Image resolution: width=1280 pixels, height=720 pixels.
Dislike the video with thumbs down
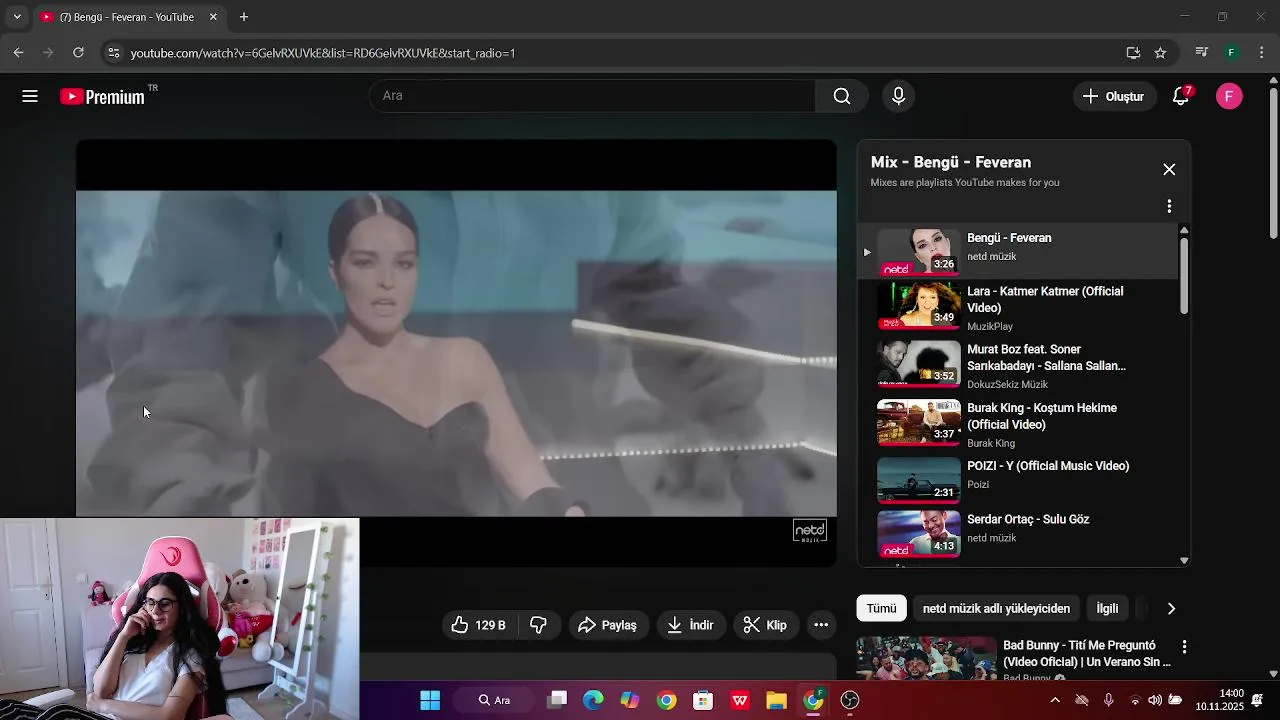coord(539,625)
